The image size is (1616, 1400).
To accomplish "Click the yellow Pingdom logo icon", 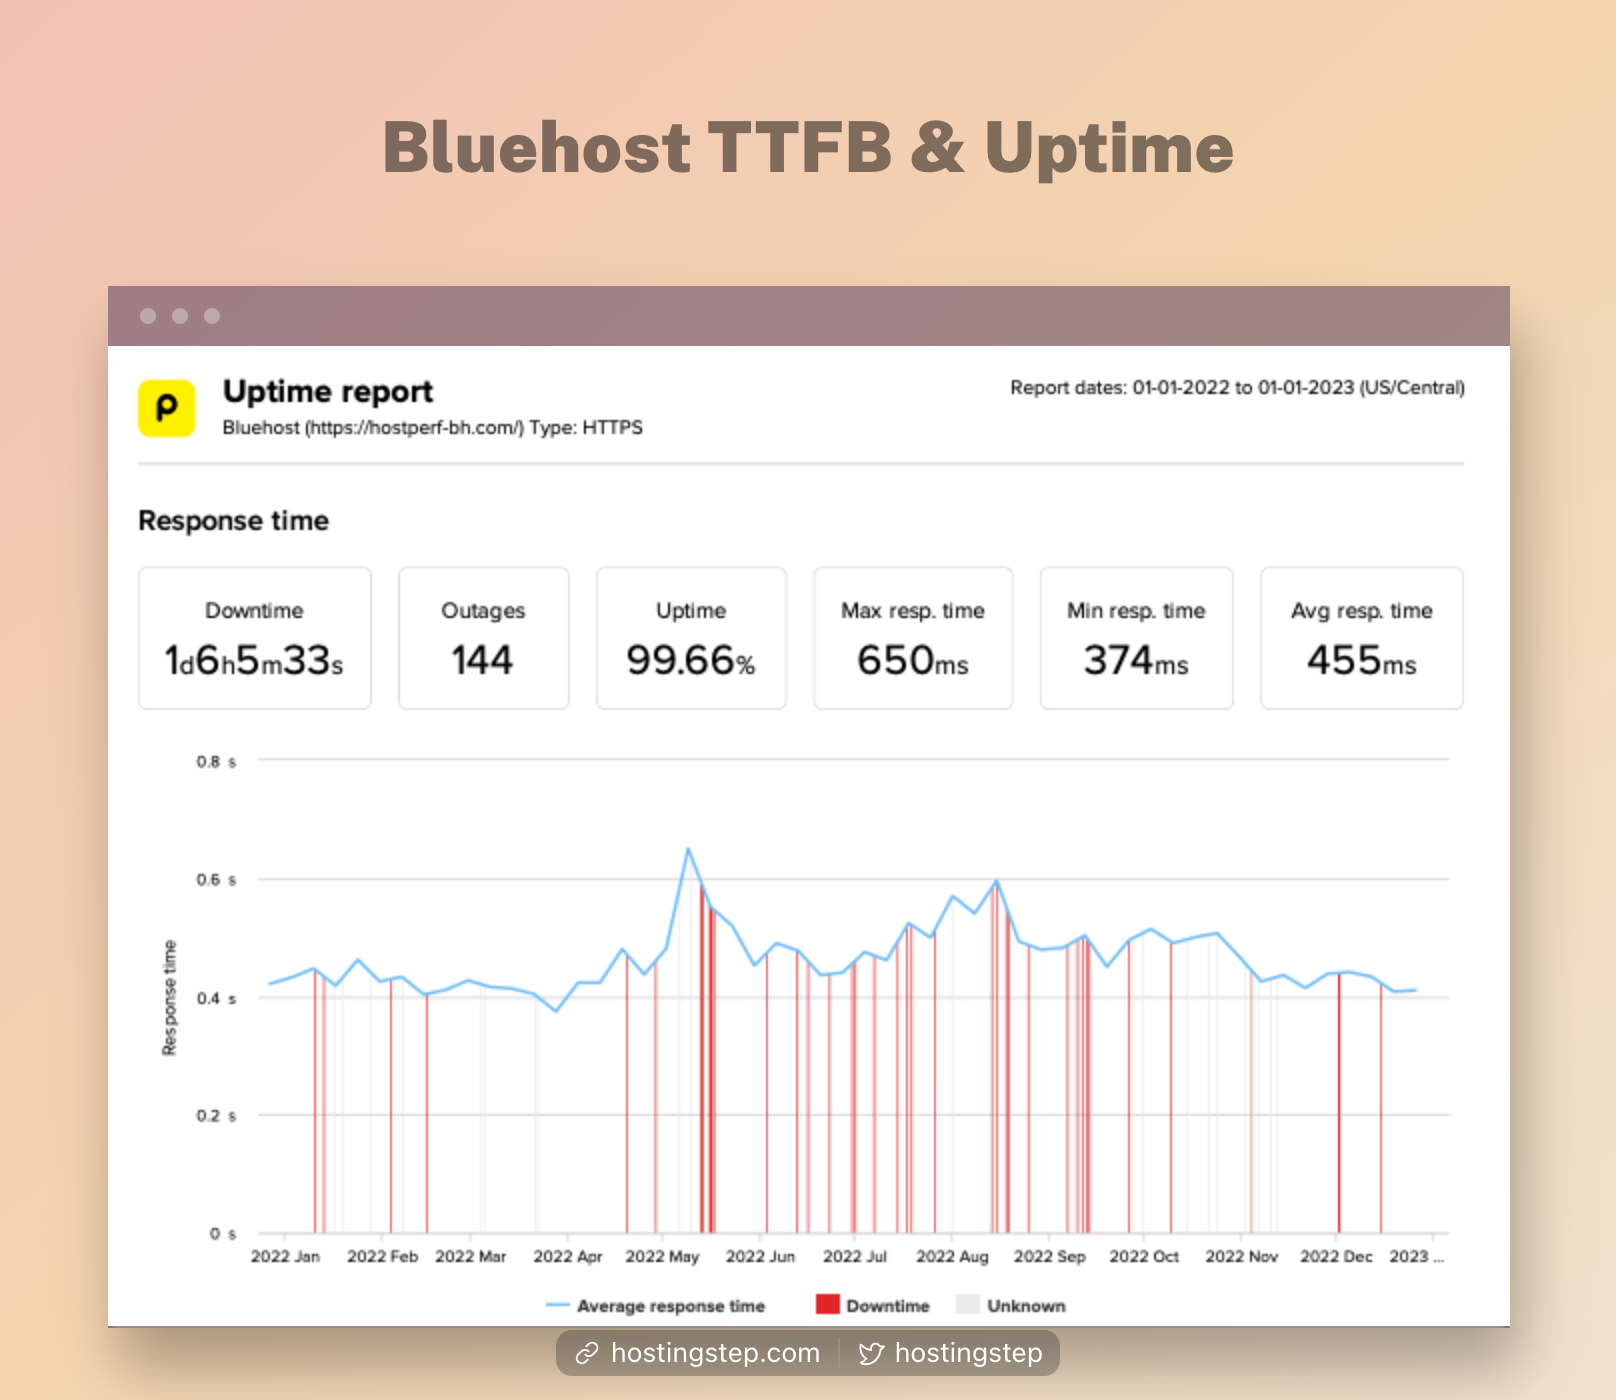I will click(166, 408).
